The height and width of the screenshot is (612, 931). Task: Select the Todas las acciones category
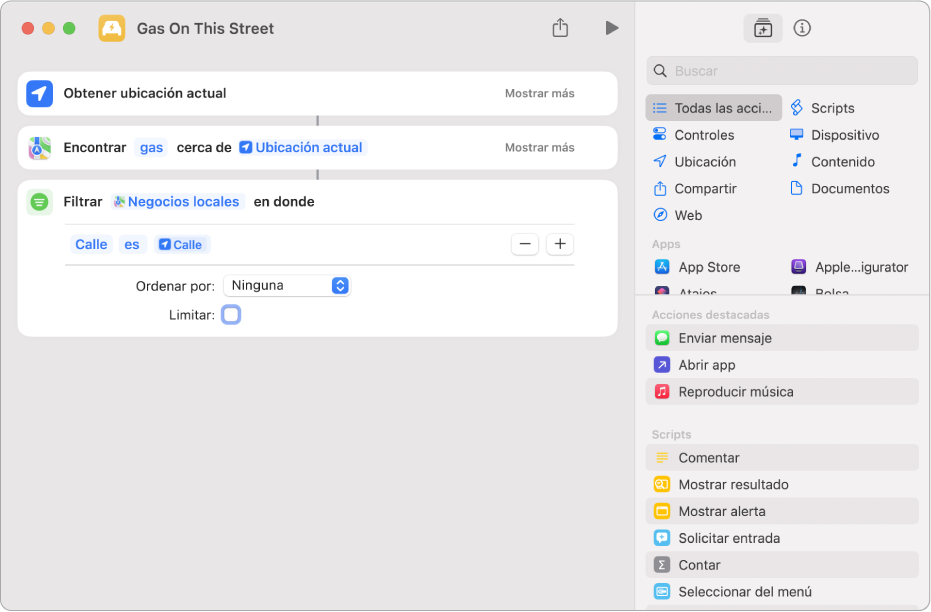point(714,108)
